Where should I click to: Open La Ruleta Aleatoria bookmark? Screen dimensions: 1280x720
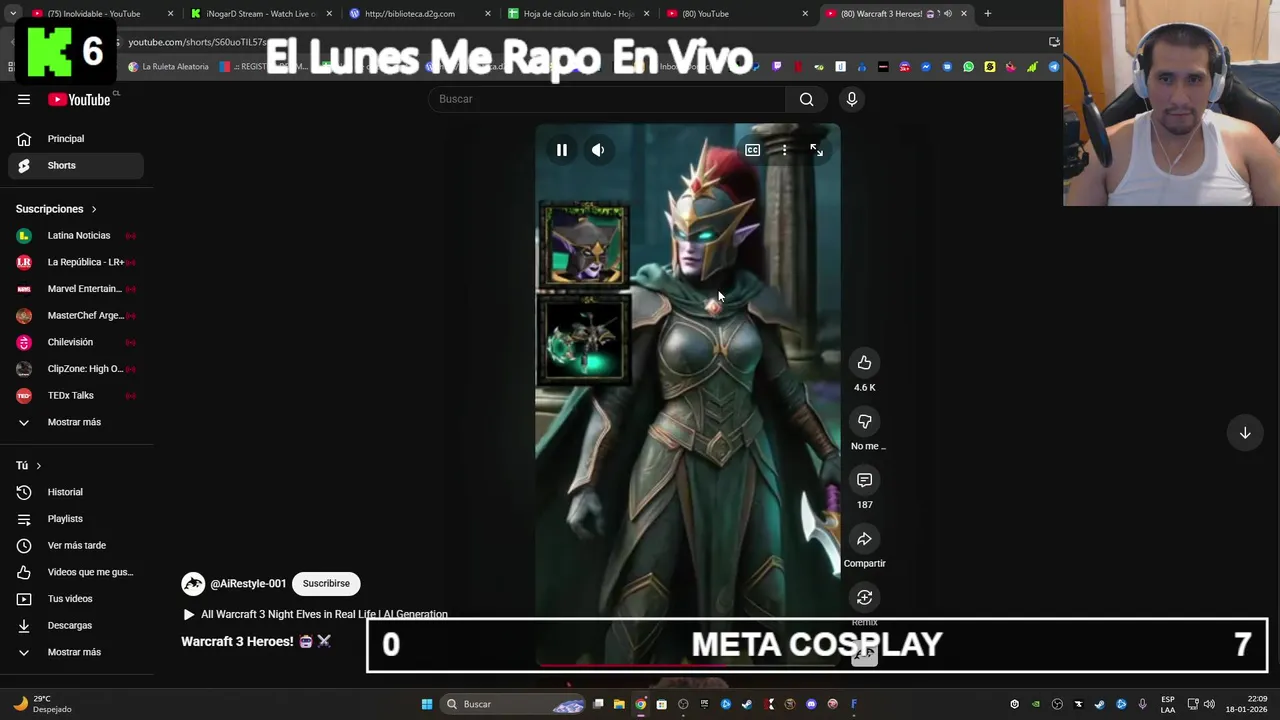[x=169, y=67]
